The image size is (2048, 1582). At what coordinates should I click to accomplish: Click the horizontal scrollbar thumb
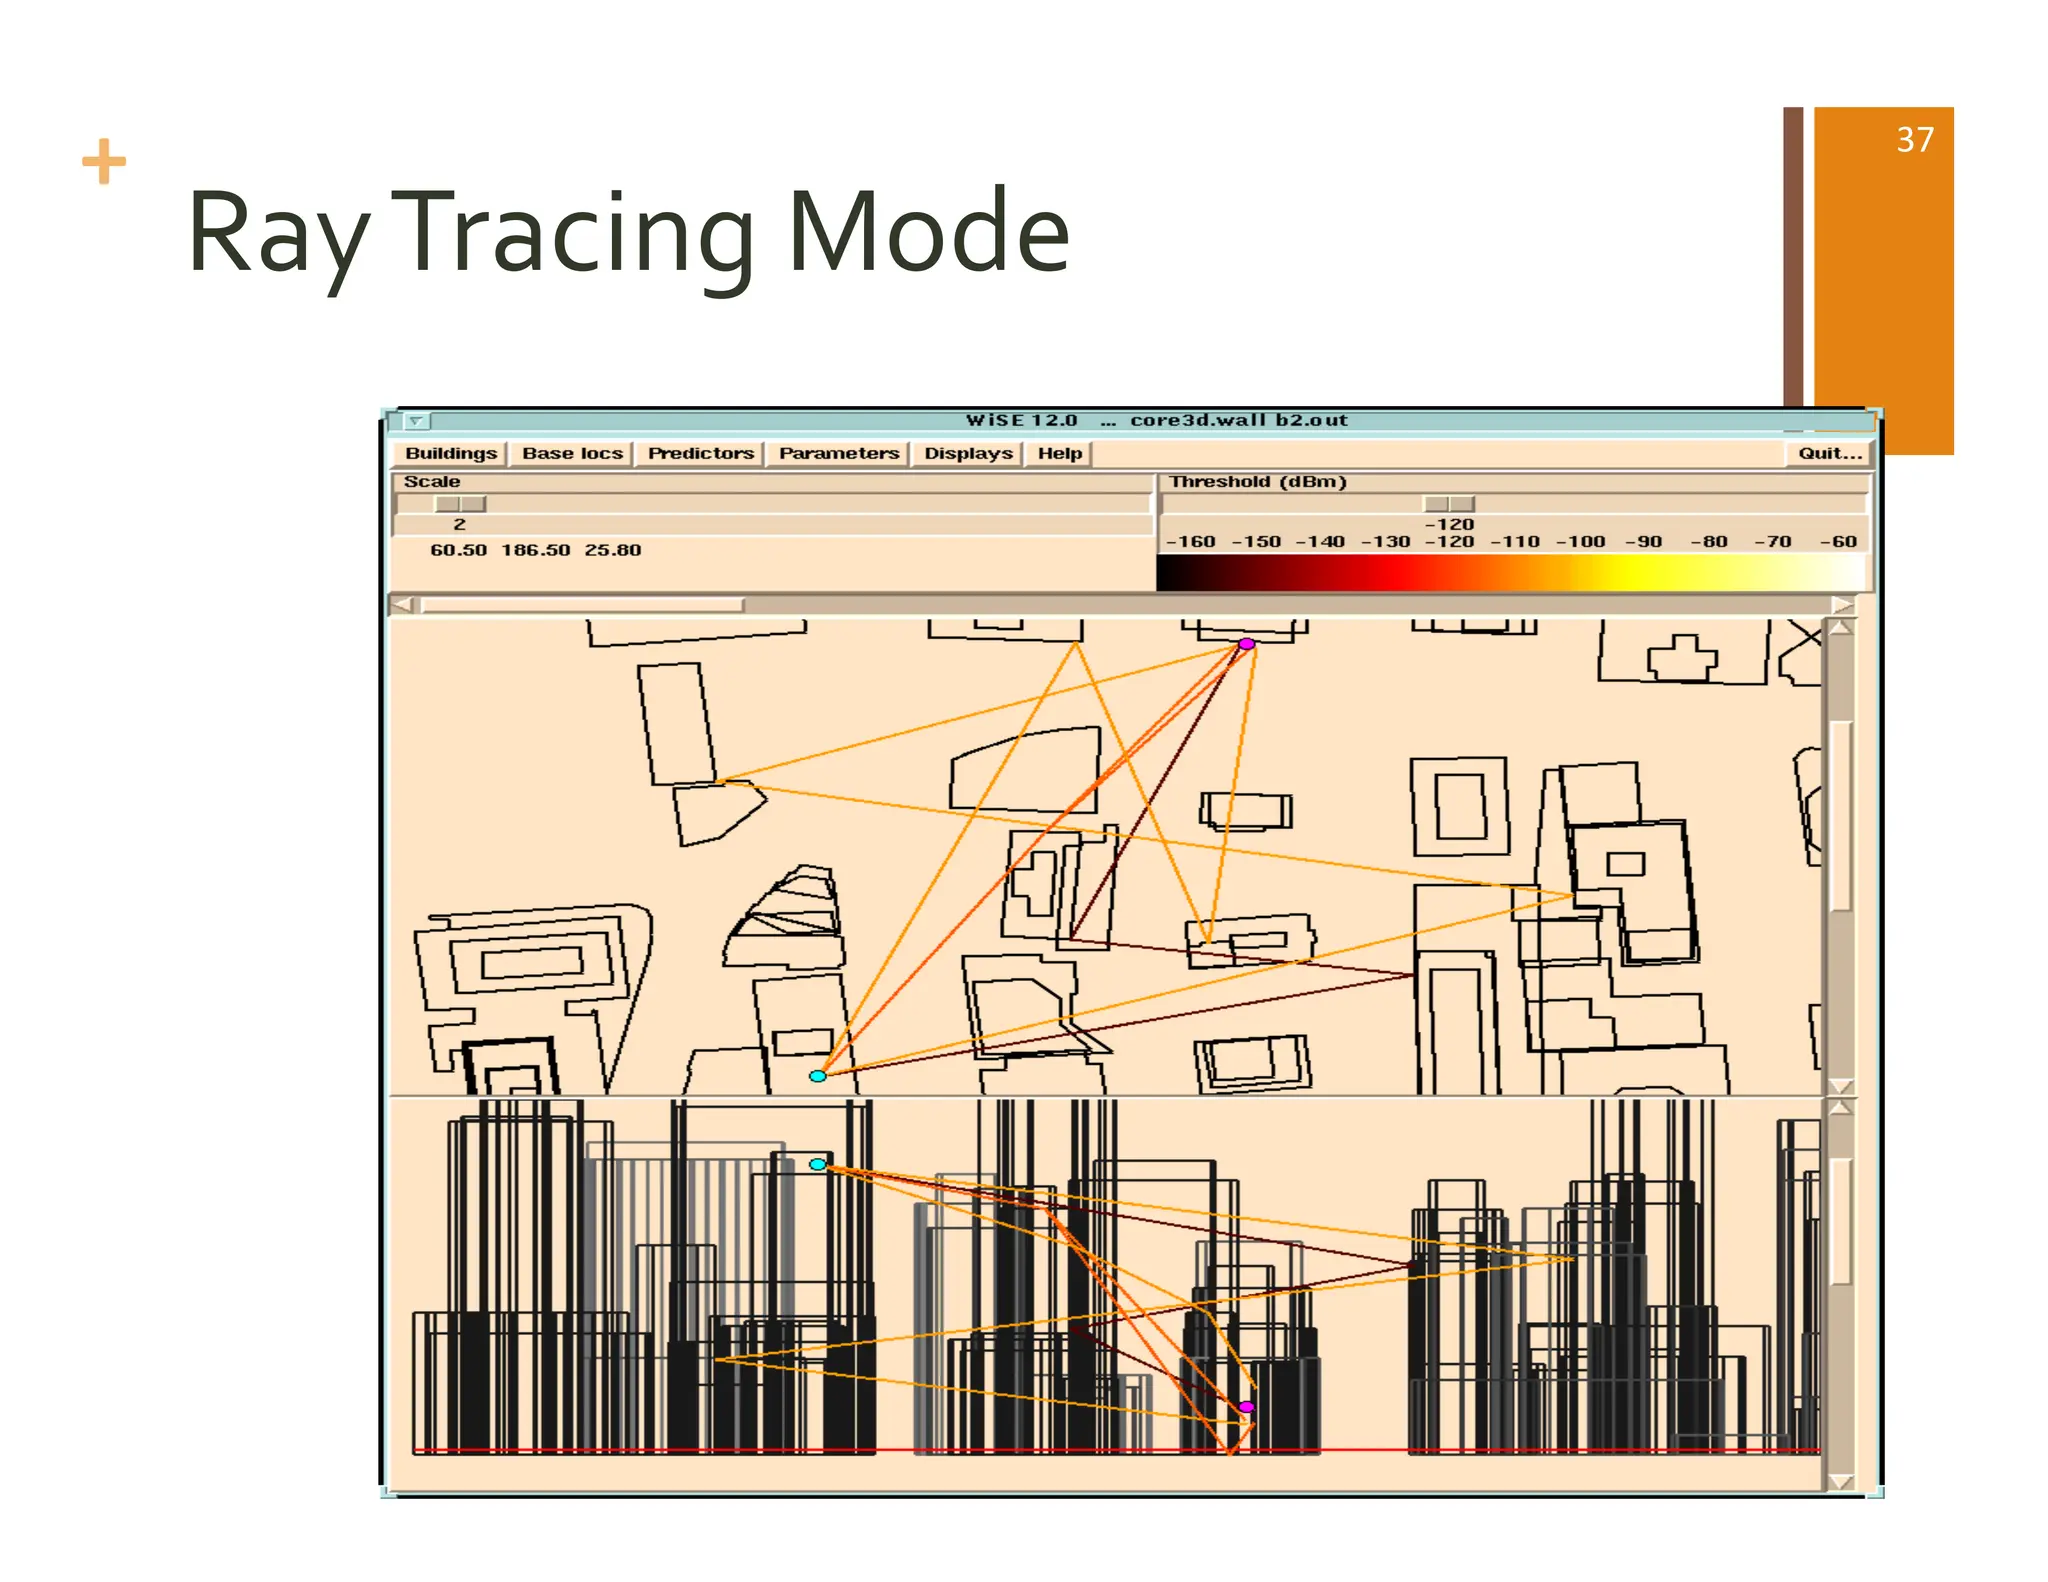[x=583, y=605]
